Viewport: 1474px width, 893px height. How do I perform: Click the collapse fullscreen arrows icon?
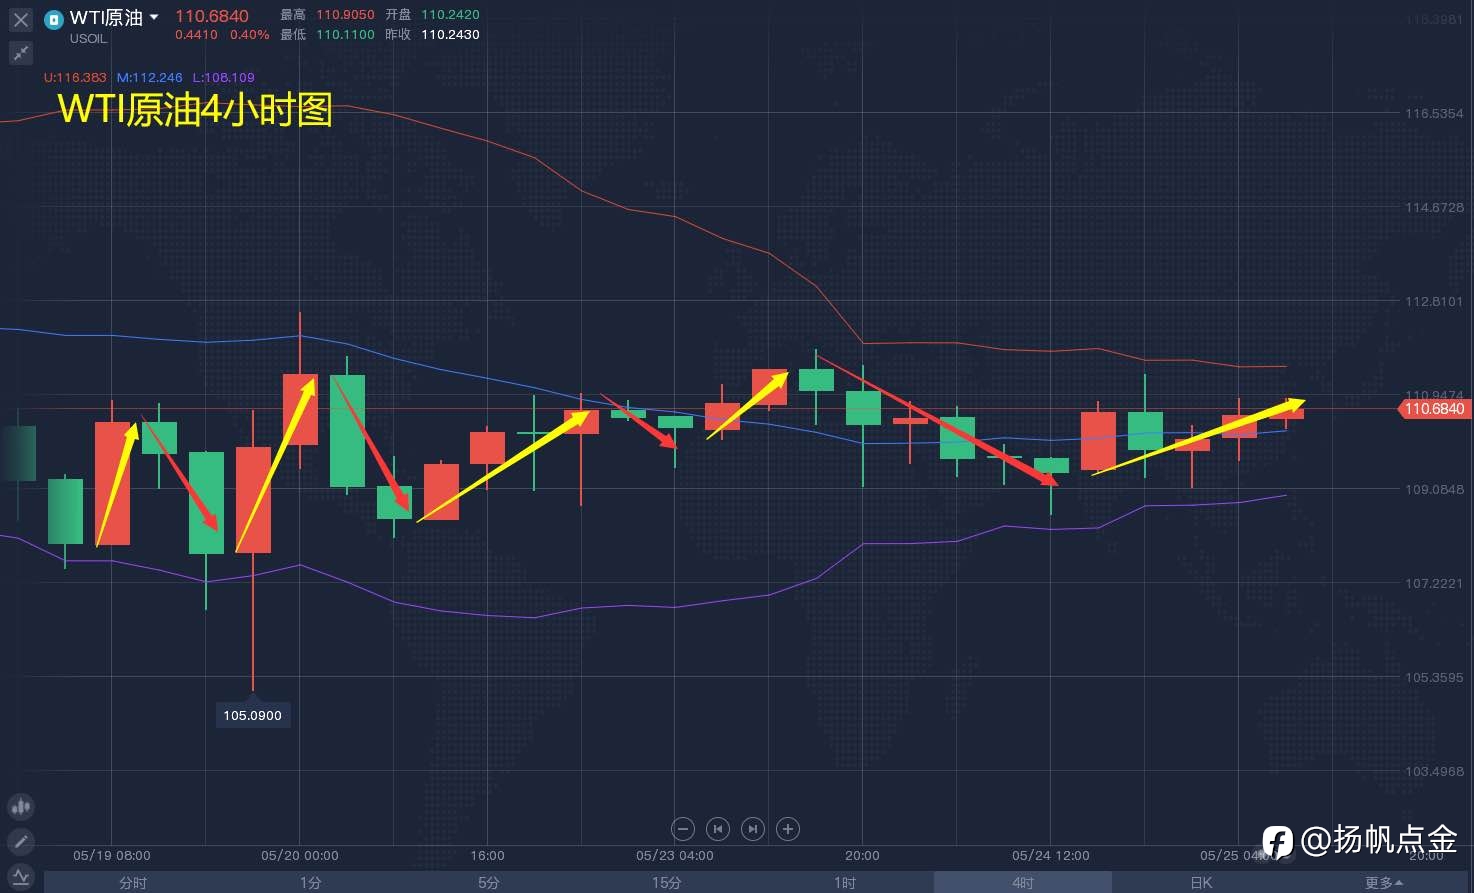click(x=21, y=53)
